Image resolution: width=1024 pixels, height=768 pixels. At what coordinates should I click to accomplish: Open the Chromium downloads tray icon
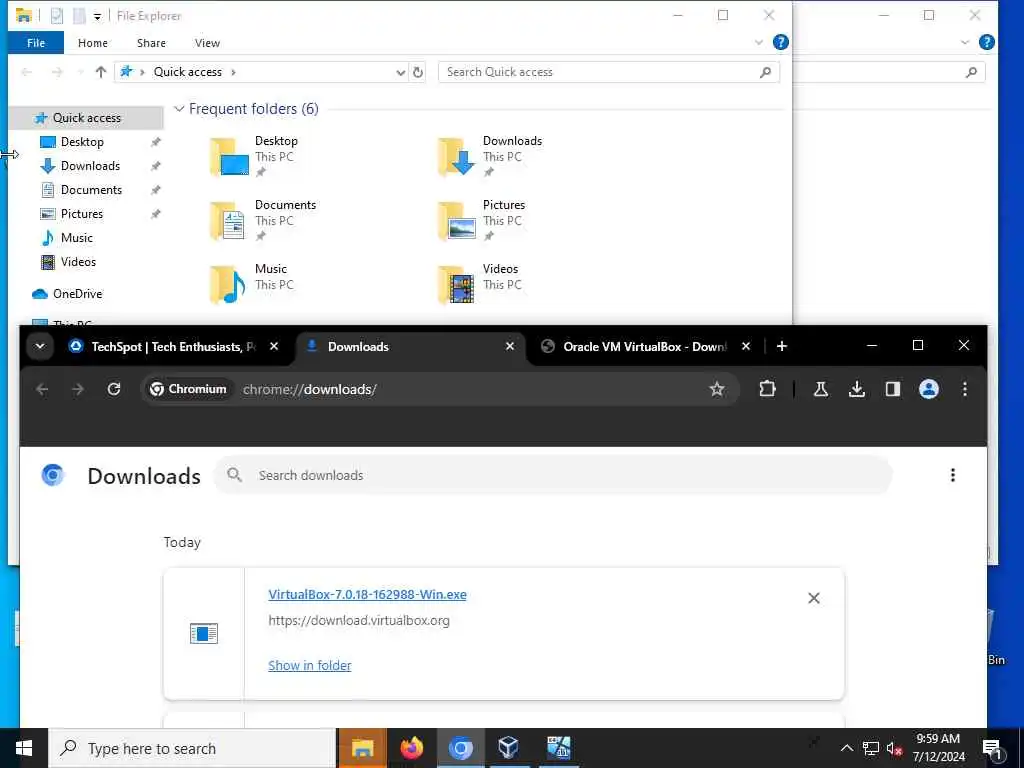click(x=857, y=389)
